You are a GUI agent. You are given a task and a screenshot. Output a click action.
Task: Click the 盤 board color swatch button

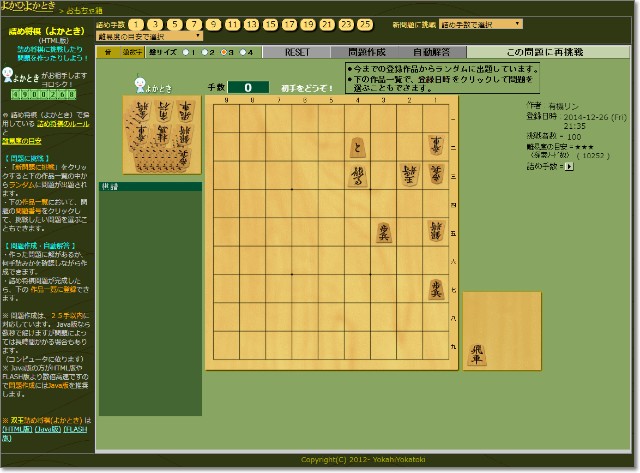pyautogui.click(x=108, y=51)
